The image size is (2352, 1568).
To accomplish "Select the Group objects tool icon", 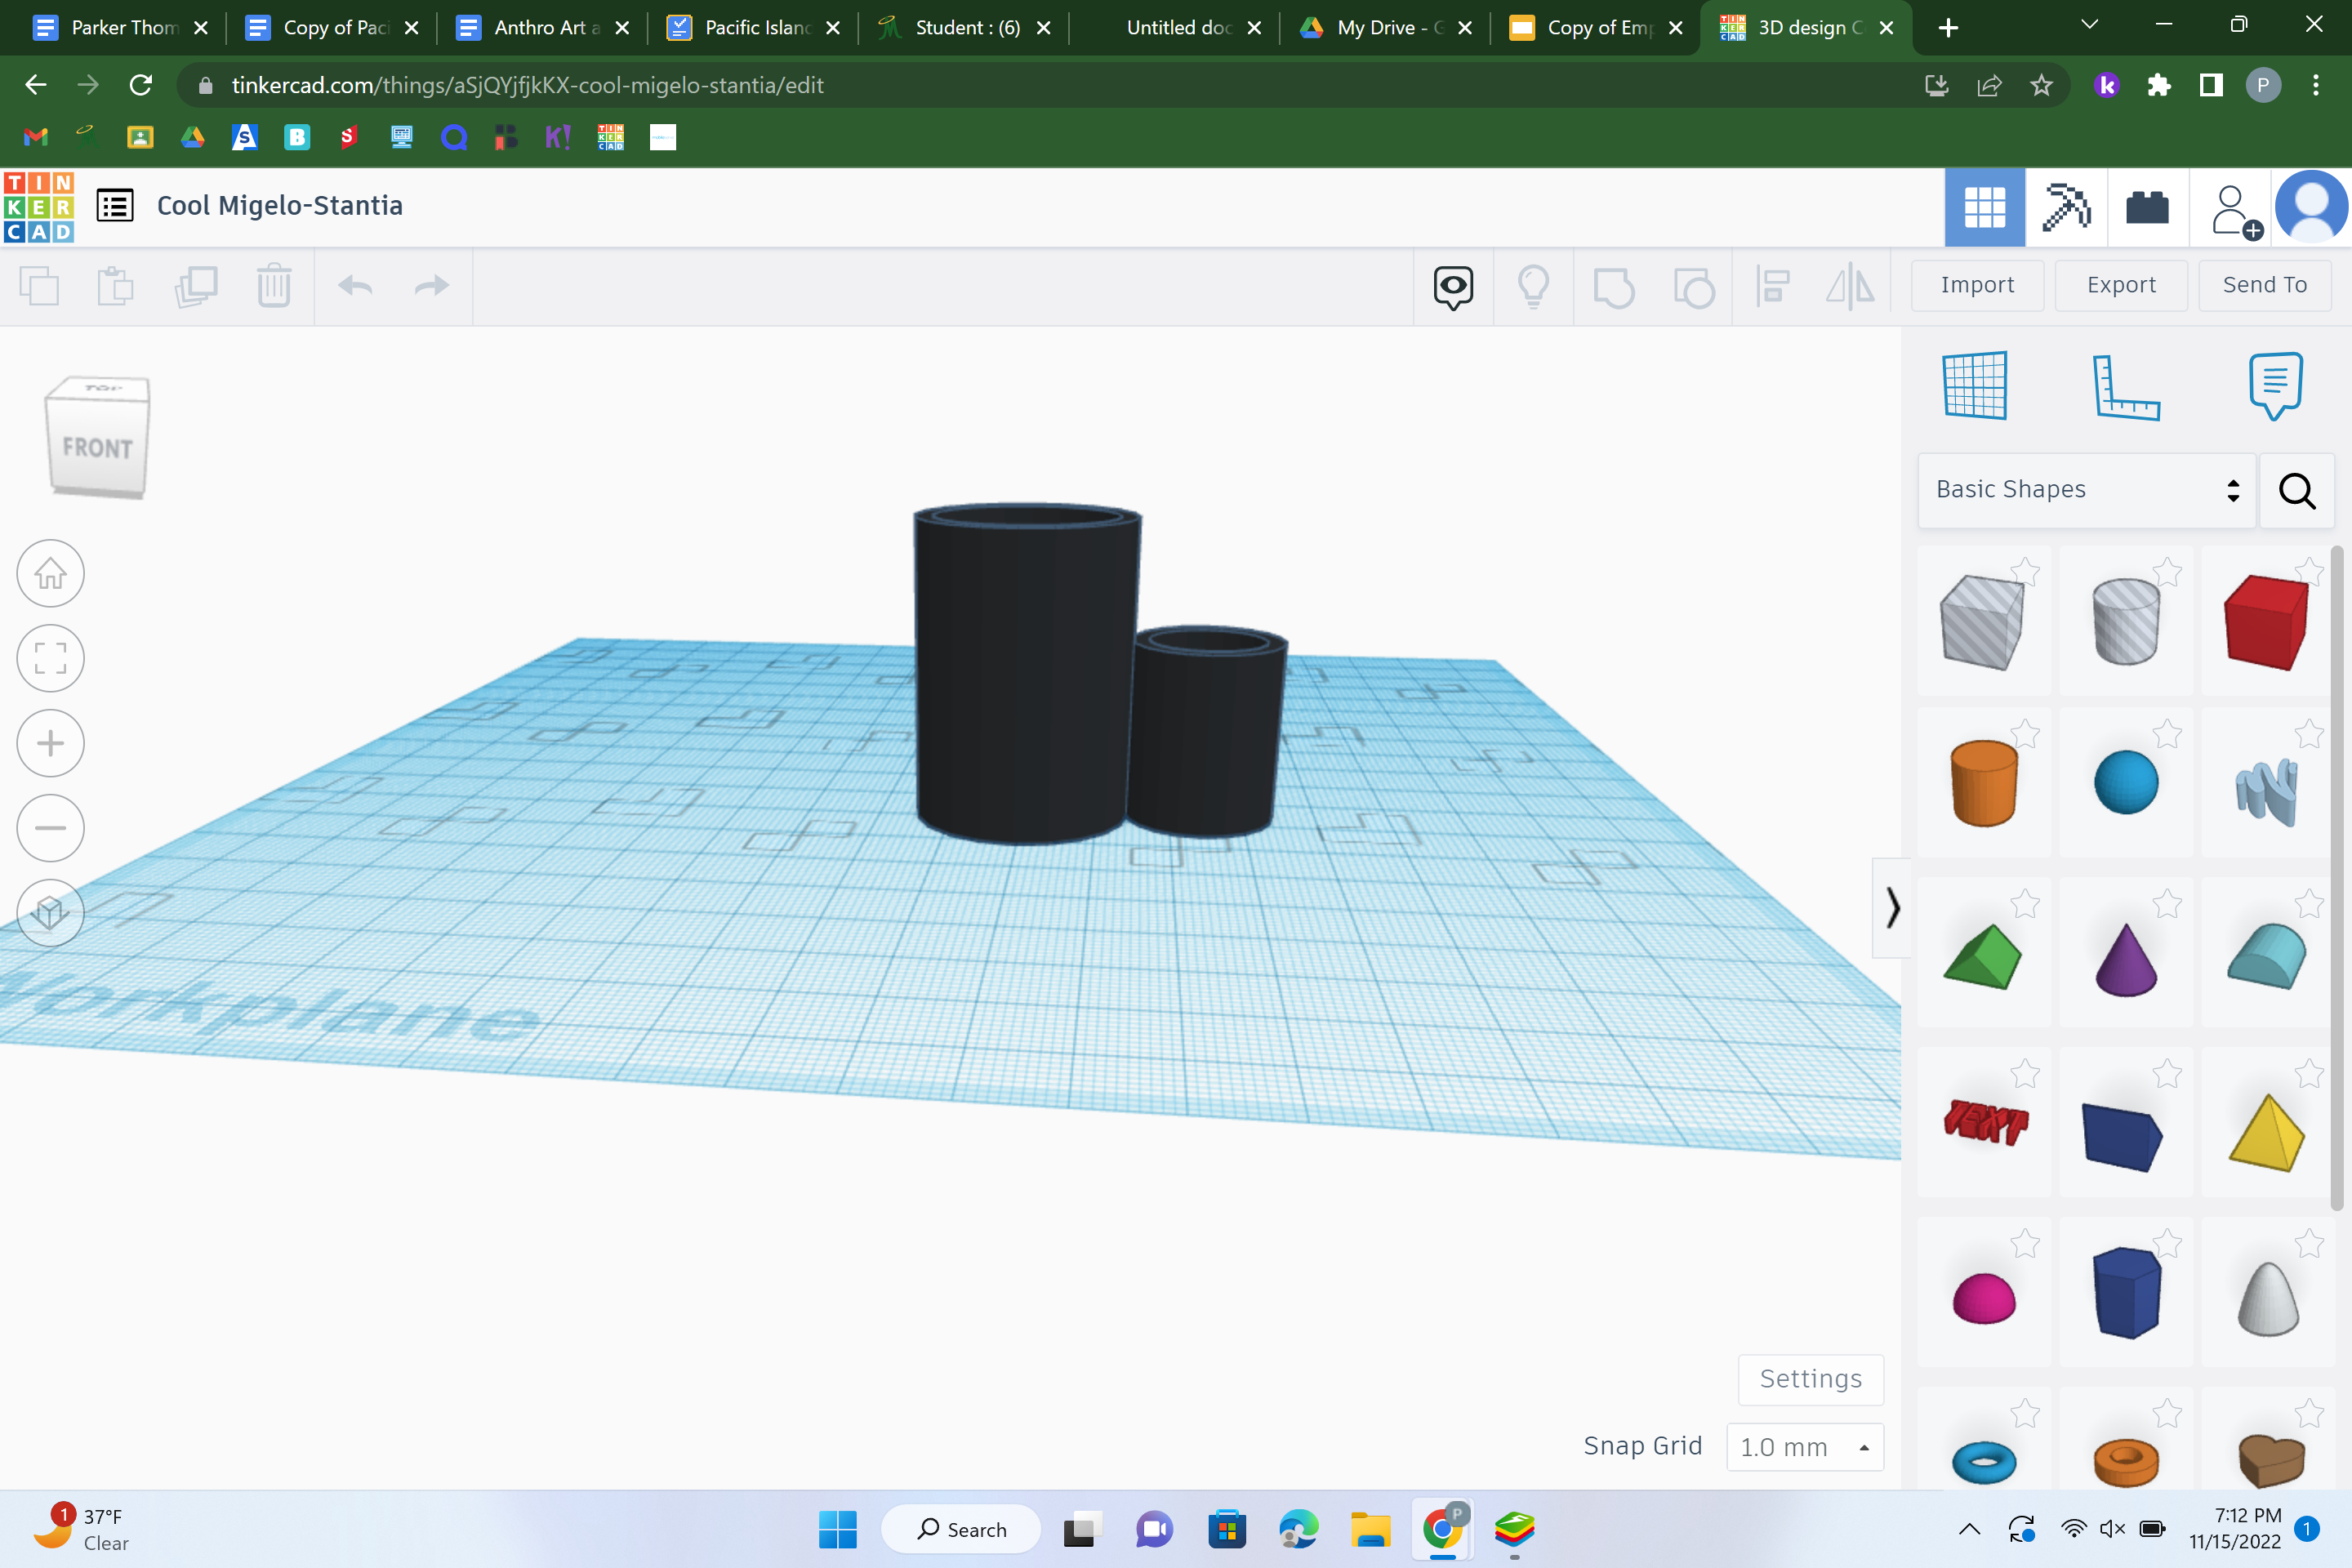I will (x=1612, y=285).
